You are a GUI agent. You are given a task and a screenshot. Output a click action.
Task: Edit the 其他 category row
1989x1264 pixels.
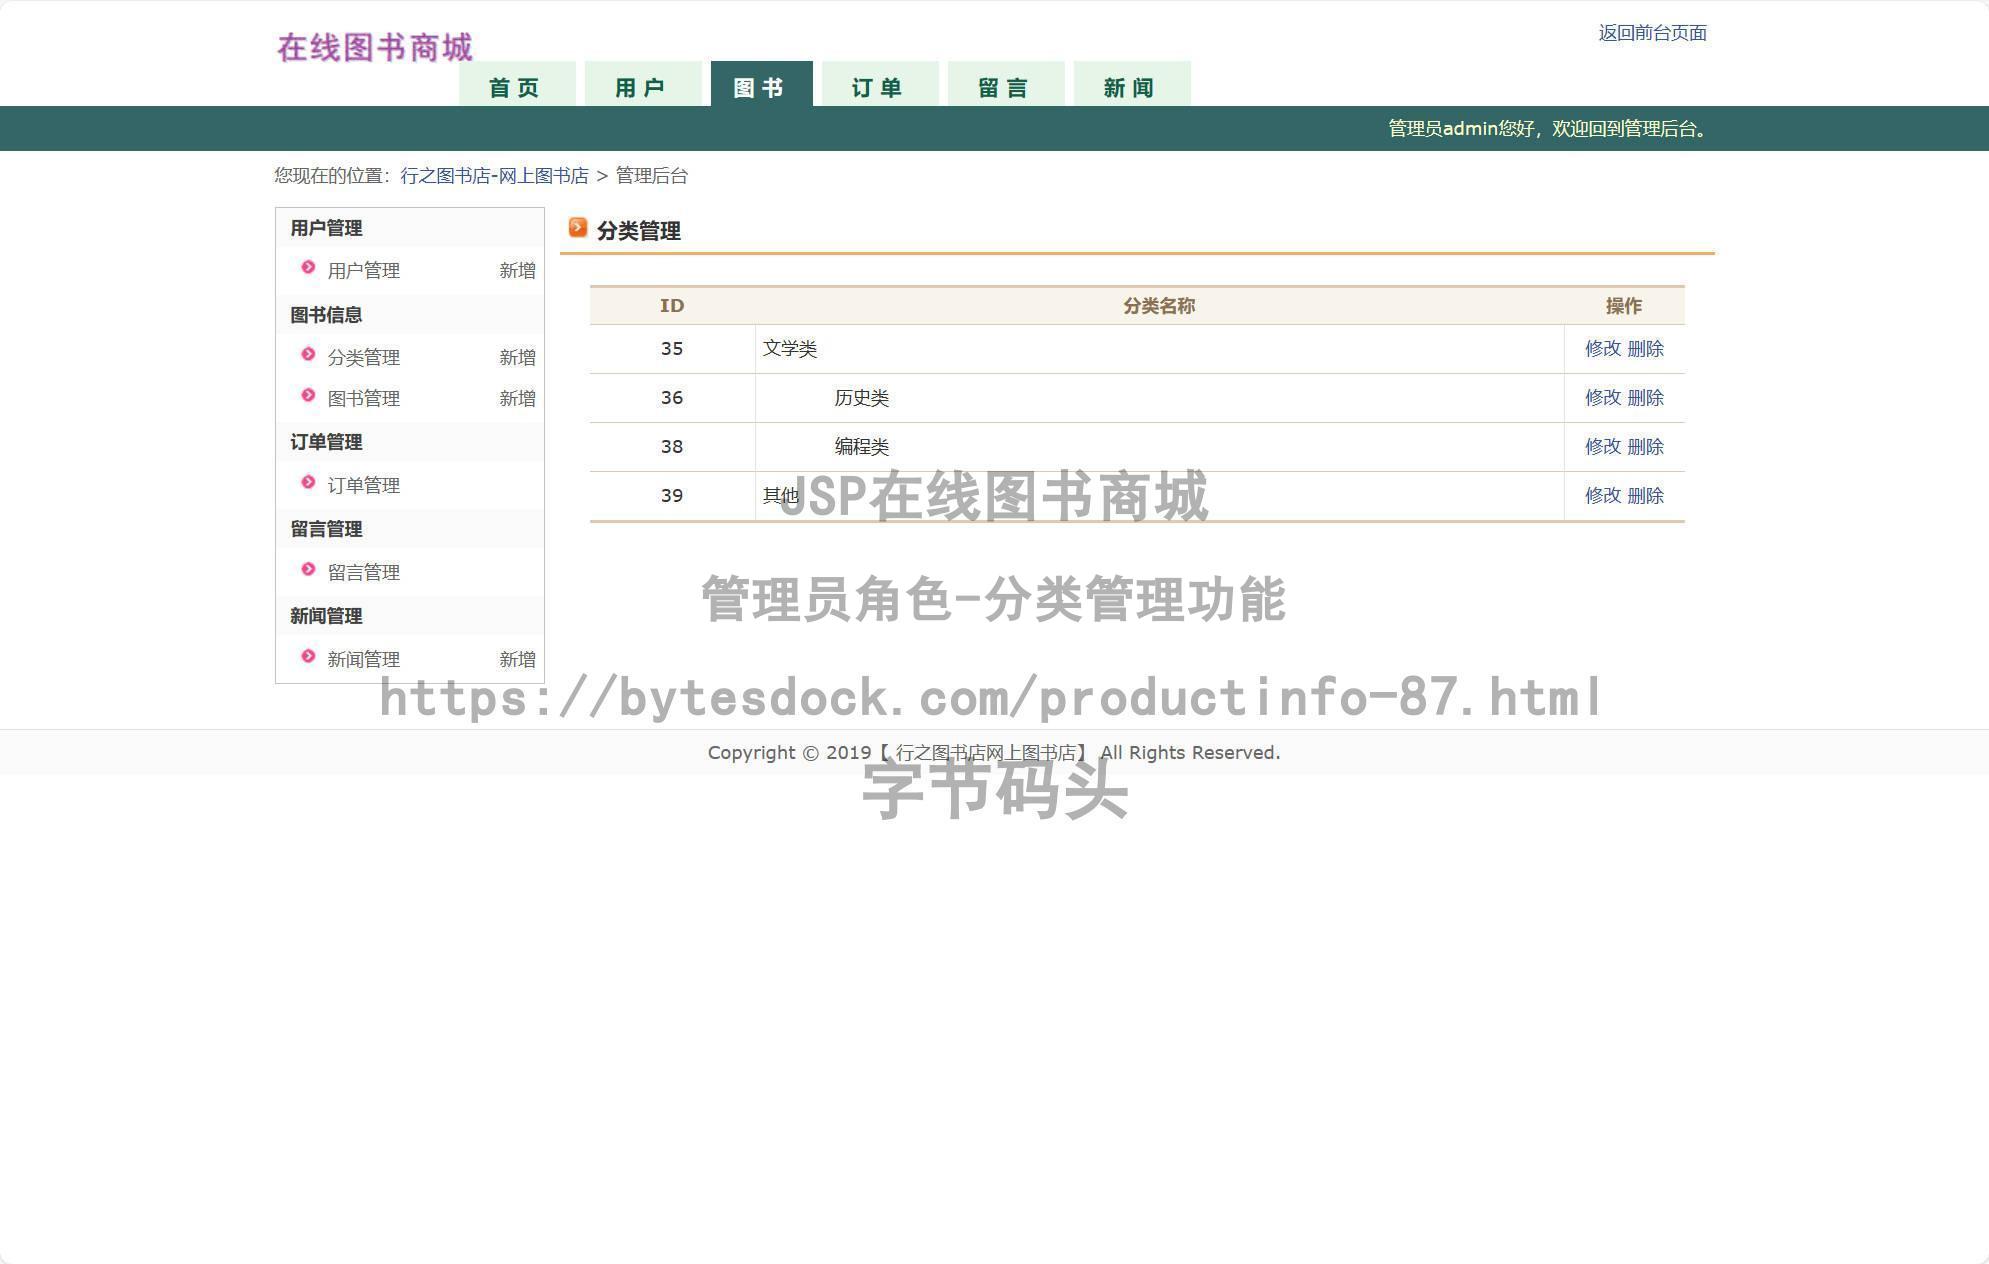(x=1603, y=496)
